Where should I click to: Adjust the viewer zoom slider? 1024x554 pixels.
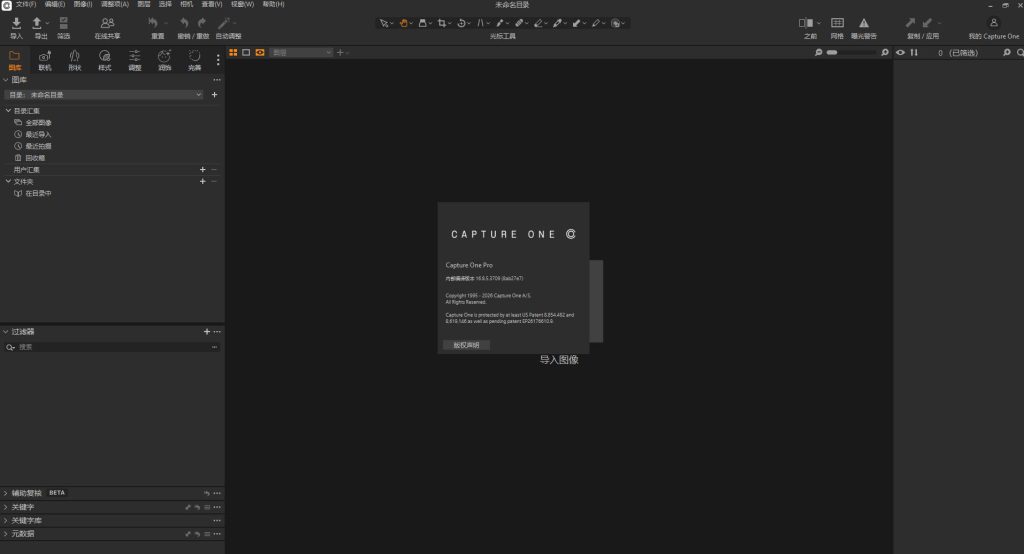(852, 52)
